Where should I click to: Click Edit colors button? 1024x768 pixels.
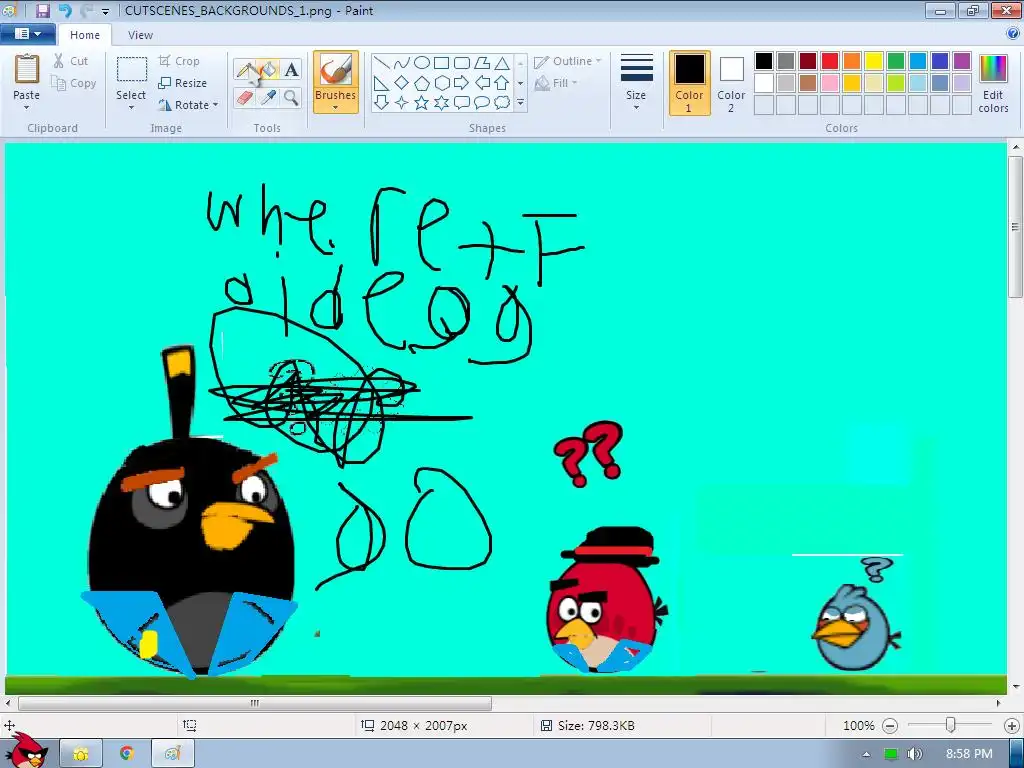point(993,84)
